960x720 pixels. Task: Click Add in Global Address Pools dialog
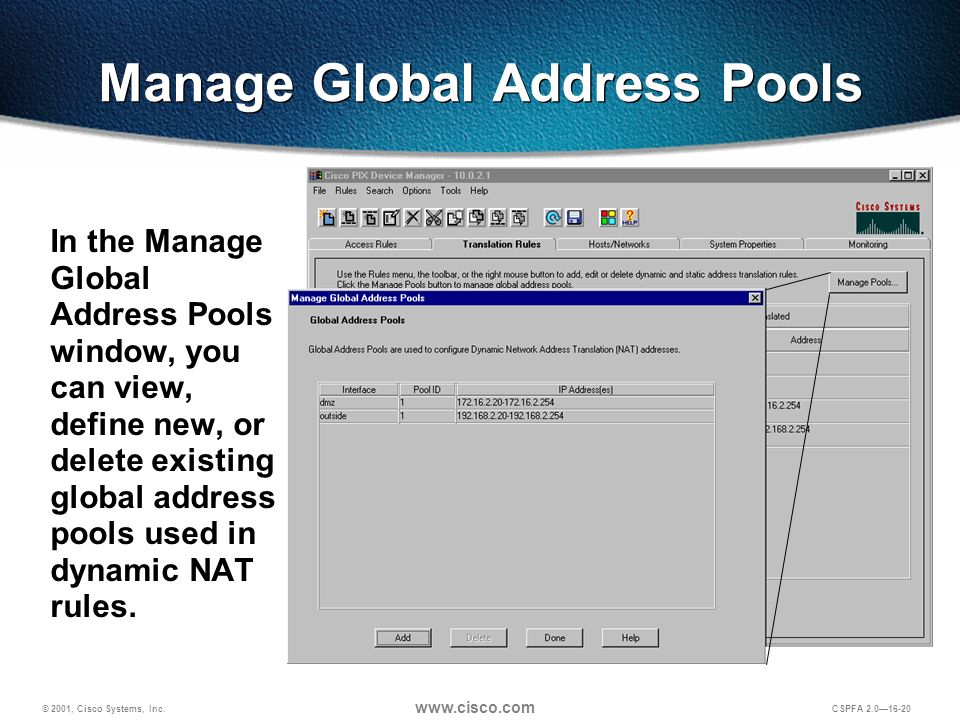point(403,638)
